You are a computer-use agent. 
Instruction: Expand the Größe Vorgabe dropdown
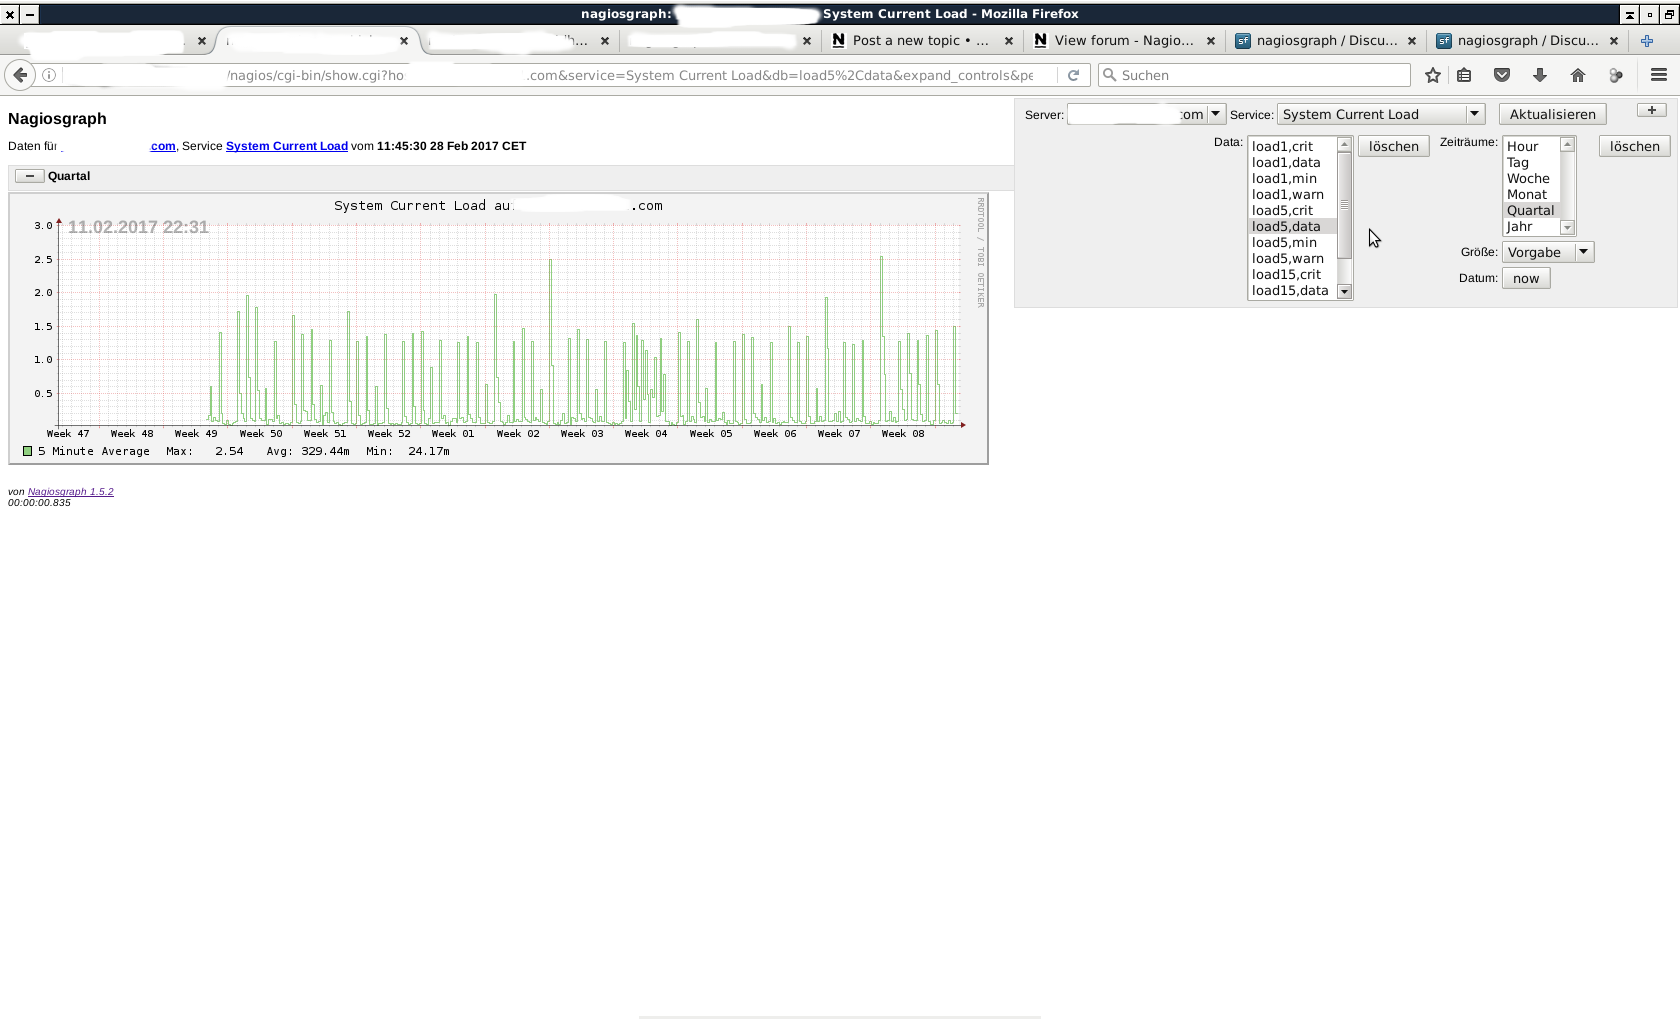point(1547,252)
